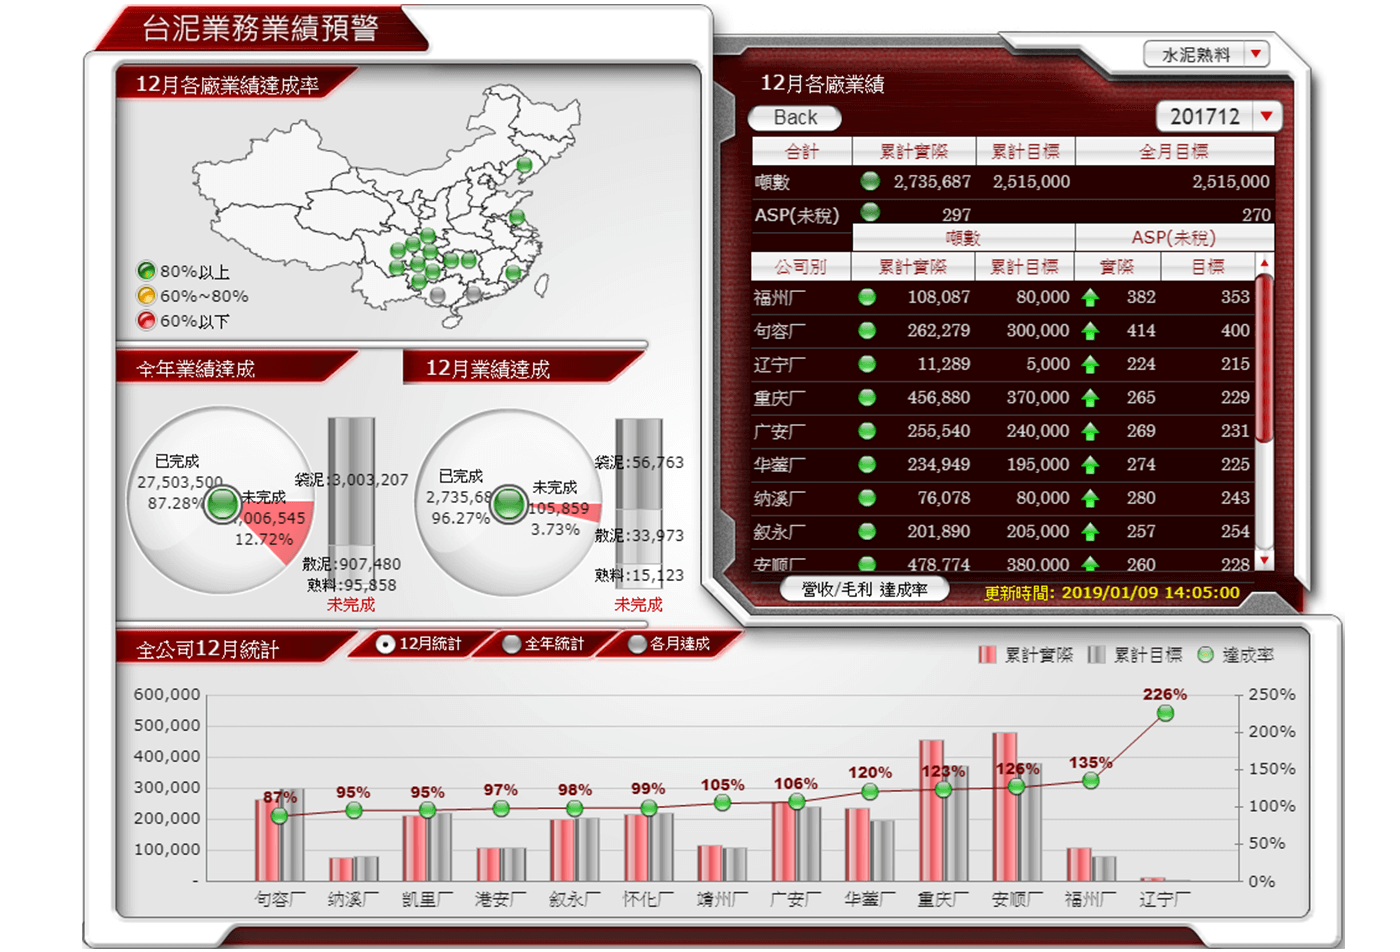Image resolution: width=1400 pixels, height=952 pixels.
Task: Click the green center button of 12月業績達成 pie
Action: [509, 503]
